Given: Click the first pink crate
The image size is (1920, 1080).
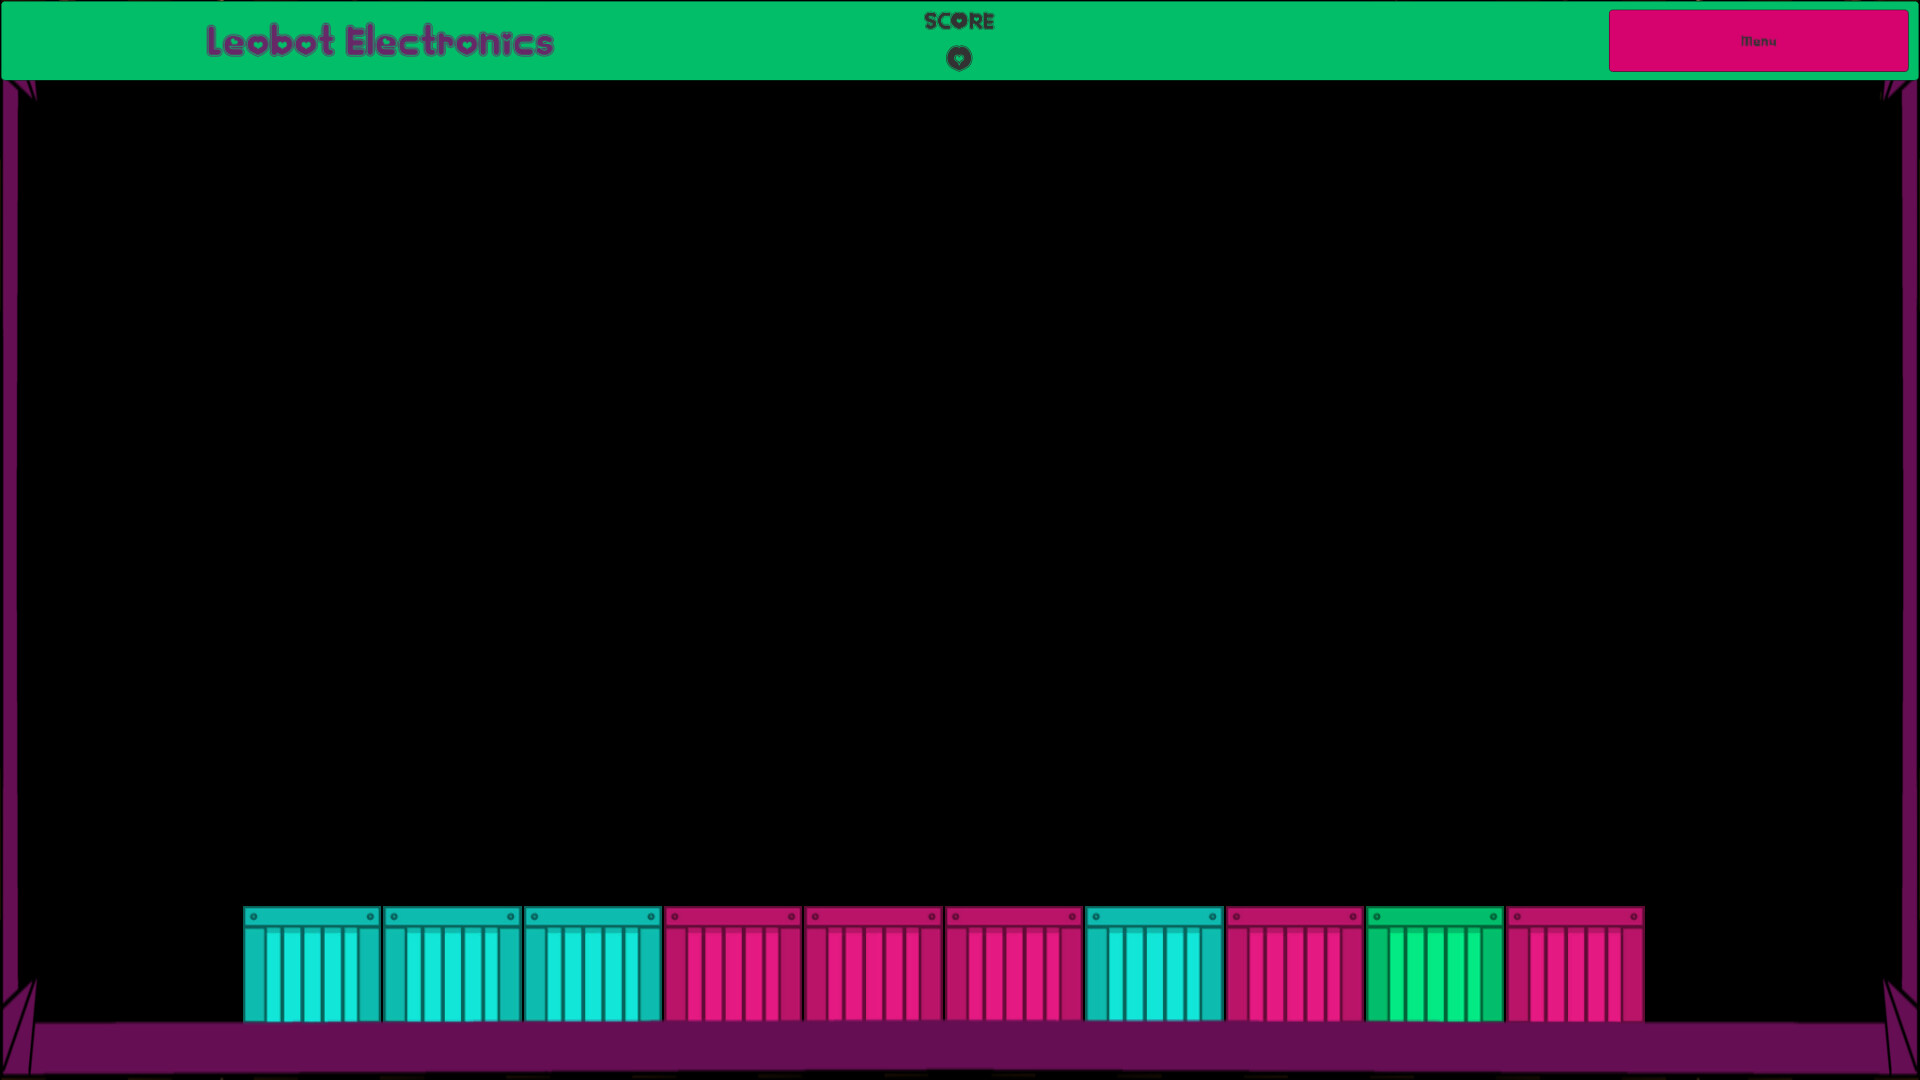Looking at the screenshot, I should (x=733, y=965).
